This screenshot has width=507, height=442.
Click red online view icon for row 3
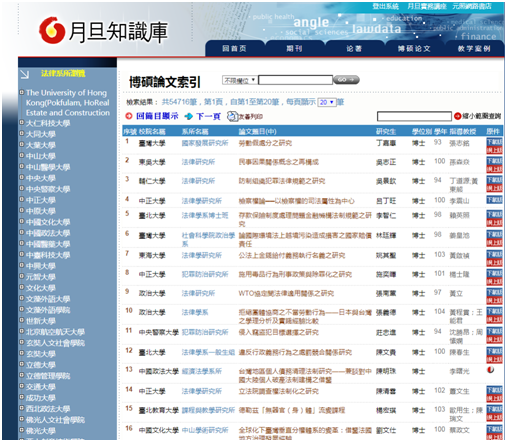(494, 188)
